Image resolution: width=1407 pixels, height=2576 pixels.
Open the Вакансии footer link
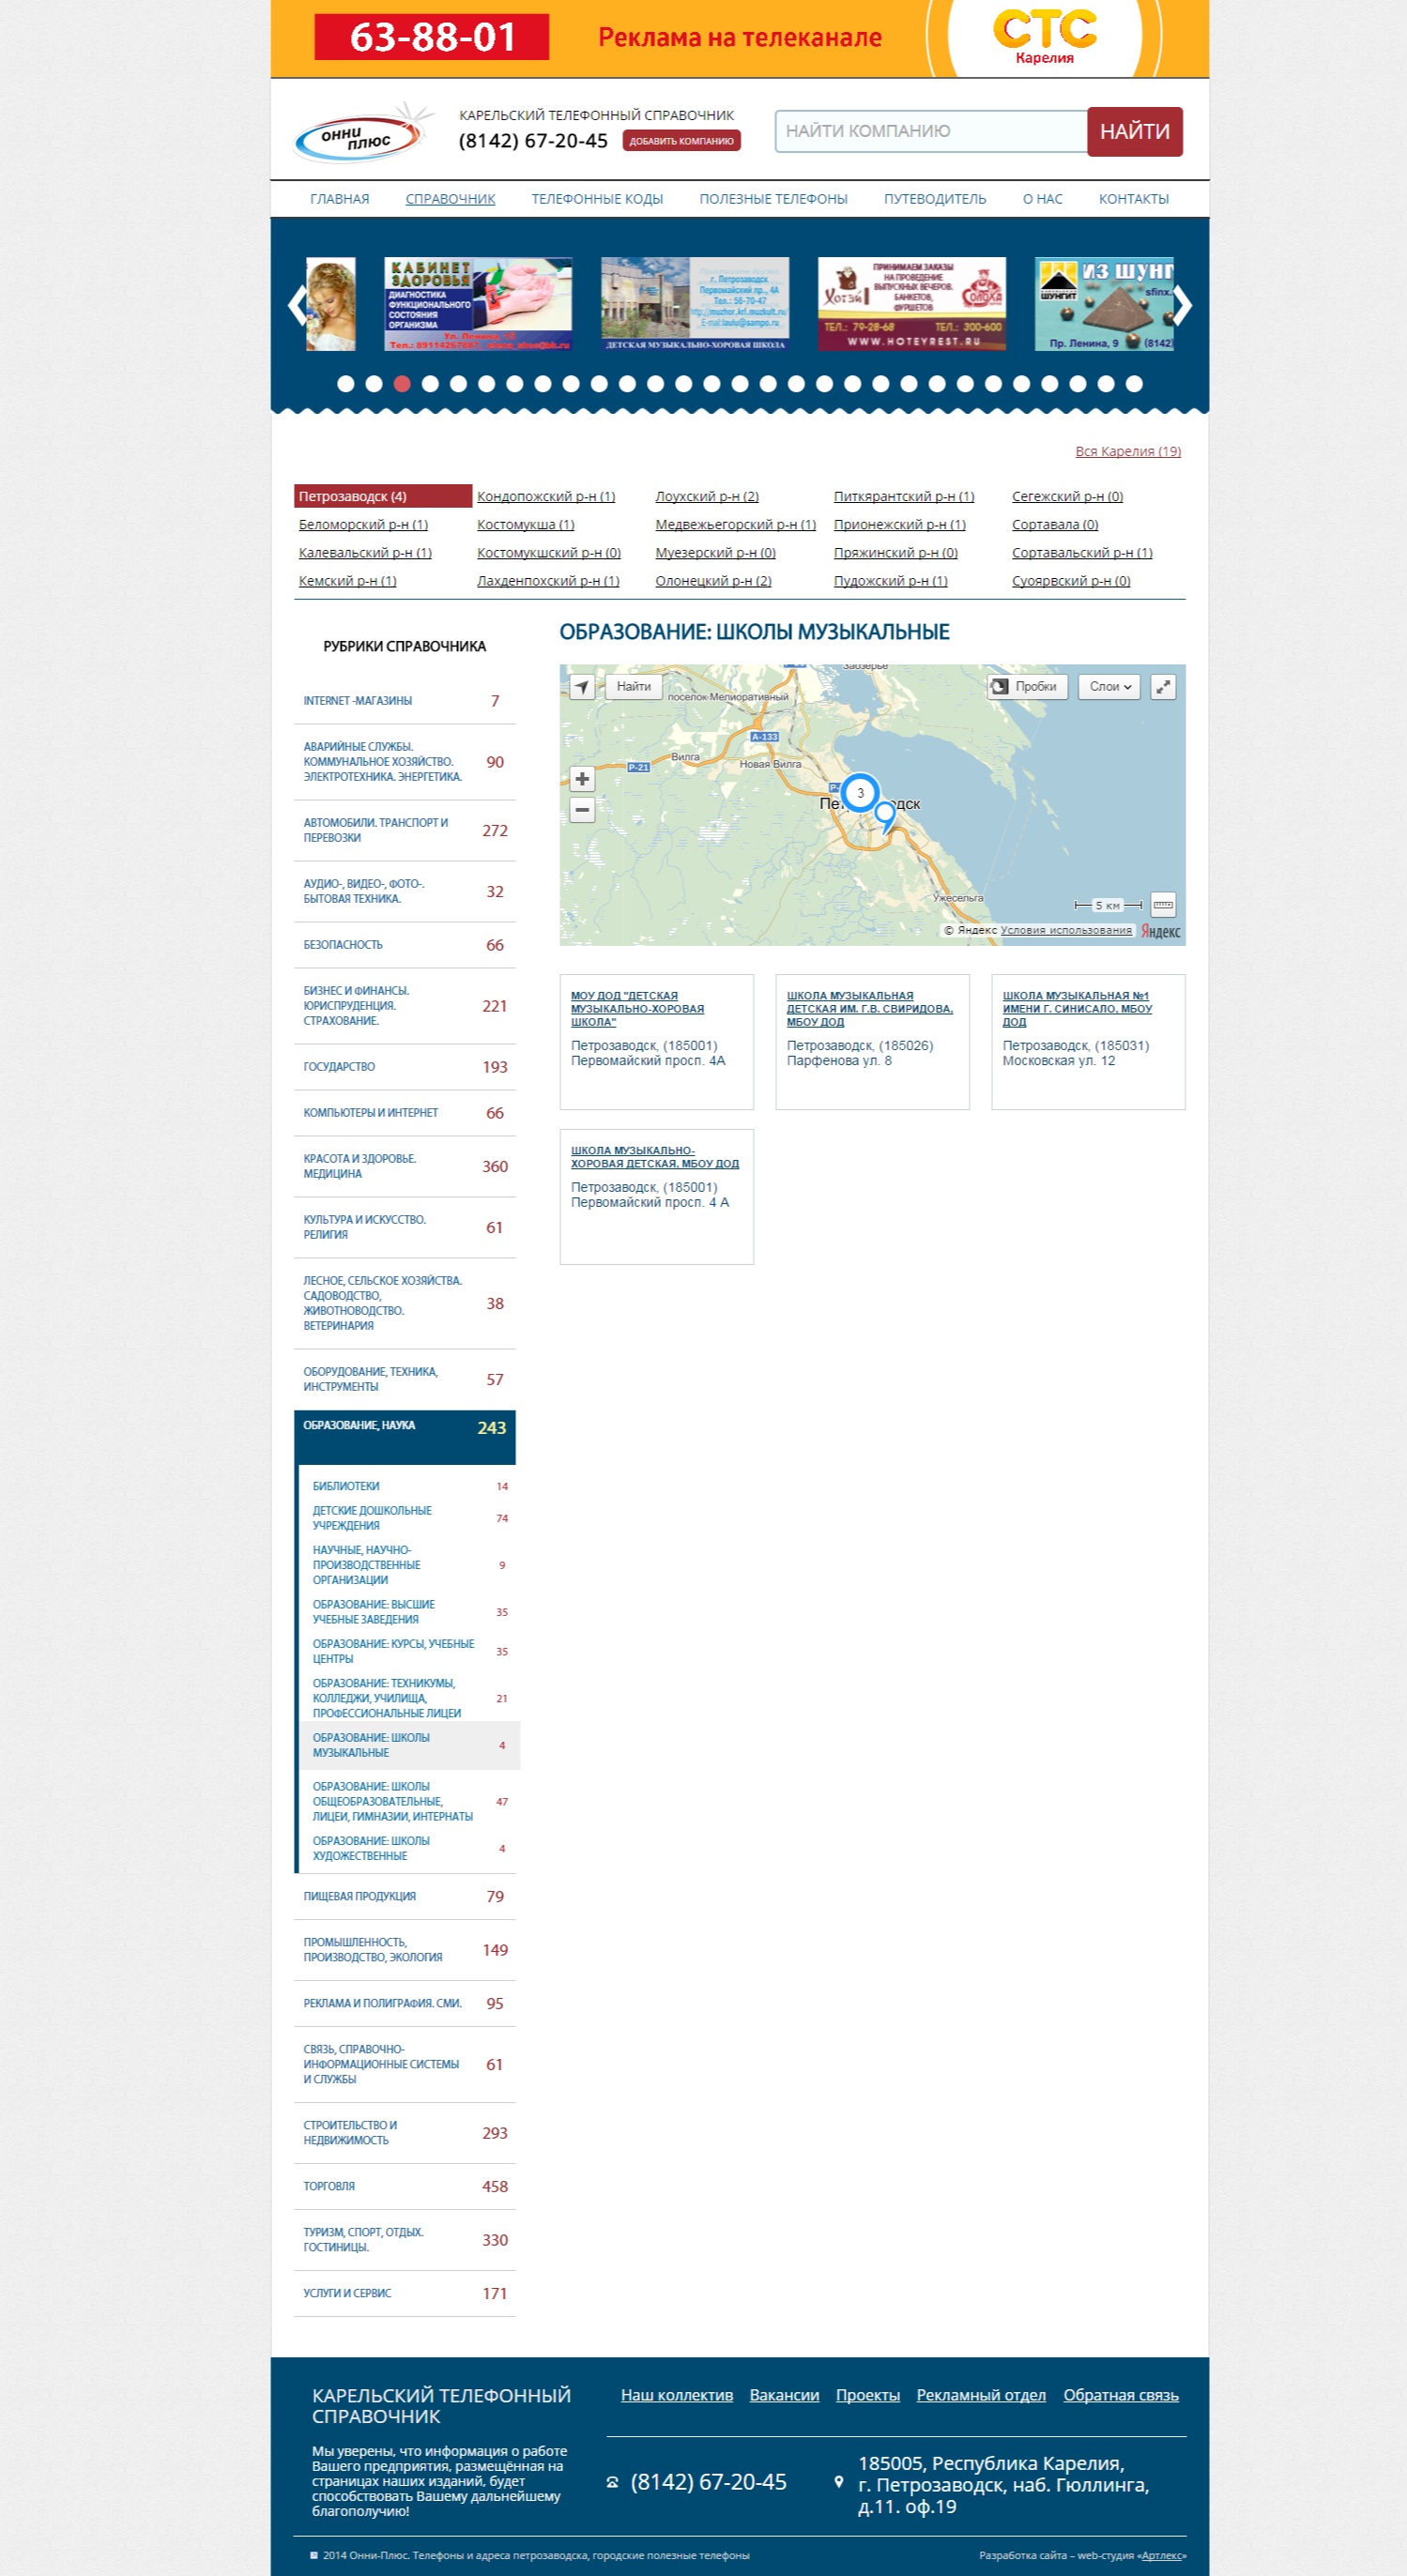point(784,2395)
